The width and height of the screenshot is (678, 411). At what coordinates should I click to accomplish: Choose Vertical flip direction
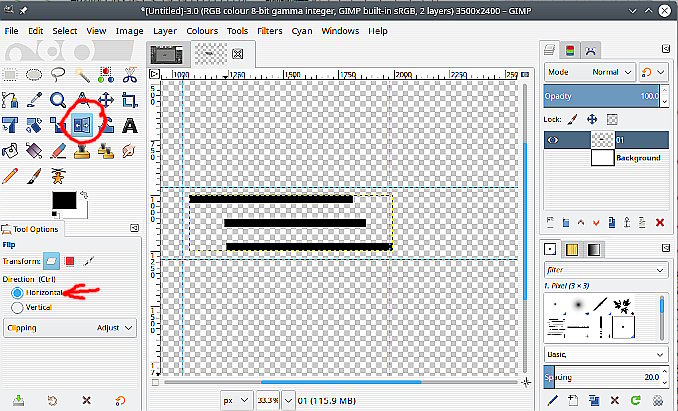click(18, 307)
